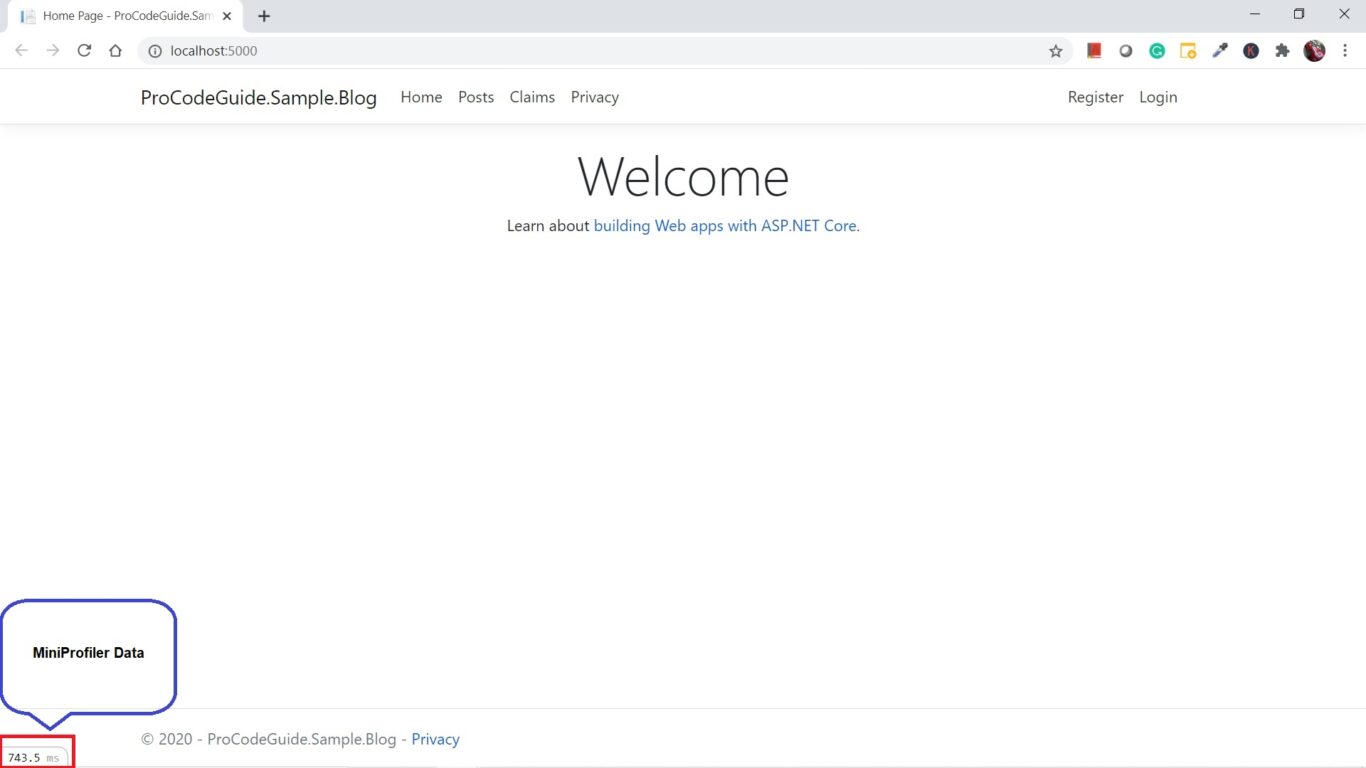Open the dark circular K extension
Viewport: 1366px width, 768px height.
pos(1251,51)
